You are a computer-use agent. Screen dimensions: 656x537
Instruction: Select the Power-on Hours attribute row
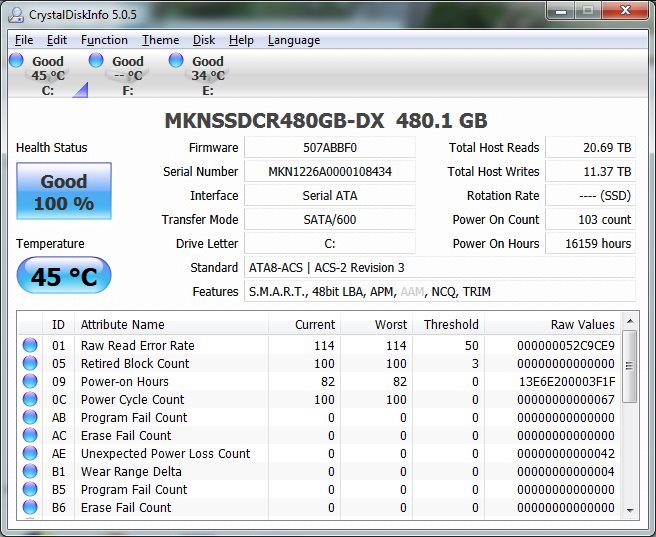click(x=319, y=381)
